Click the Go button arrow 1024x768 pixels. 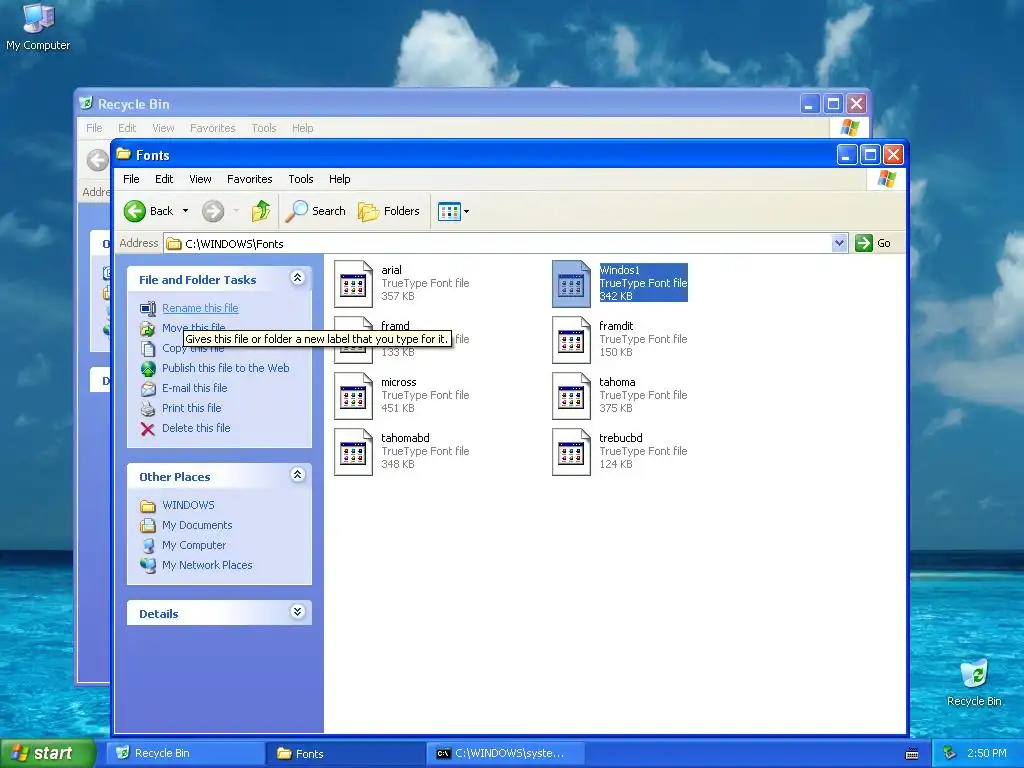[x=863, y=243]
